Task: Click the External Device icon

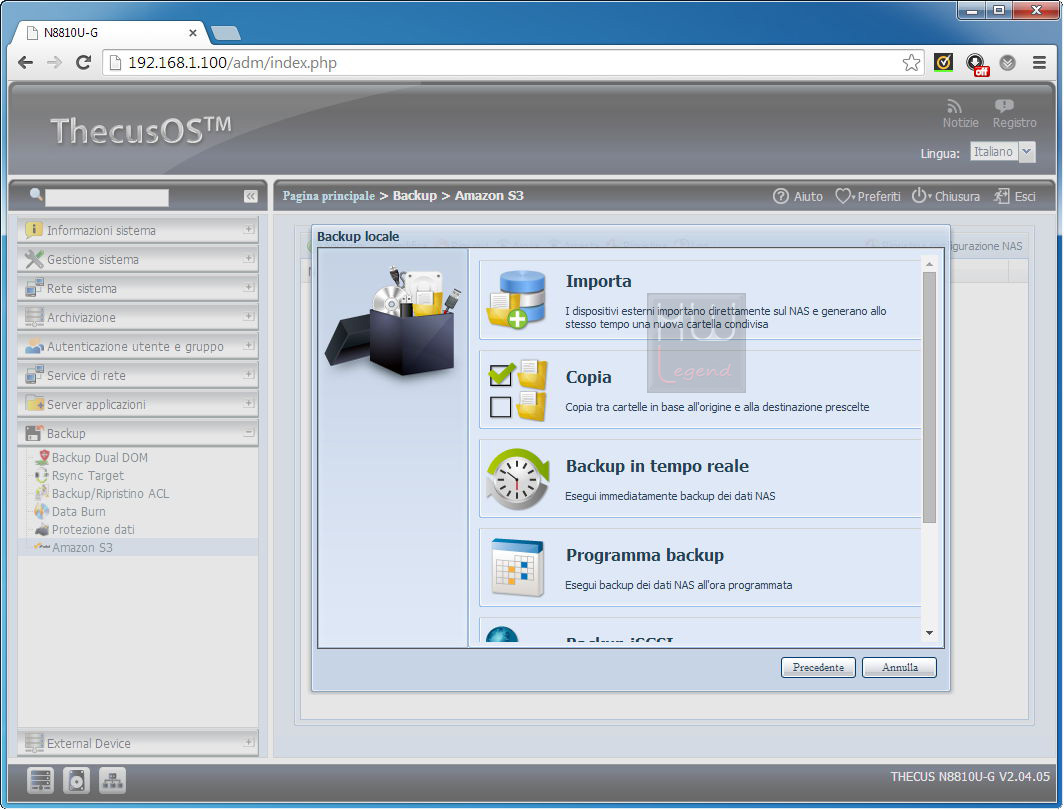Action: coord(33,743)
